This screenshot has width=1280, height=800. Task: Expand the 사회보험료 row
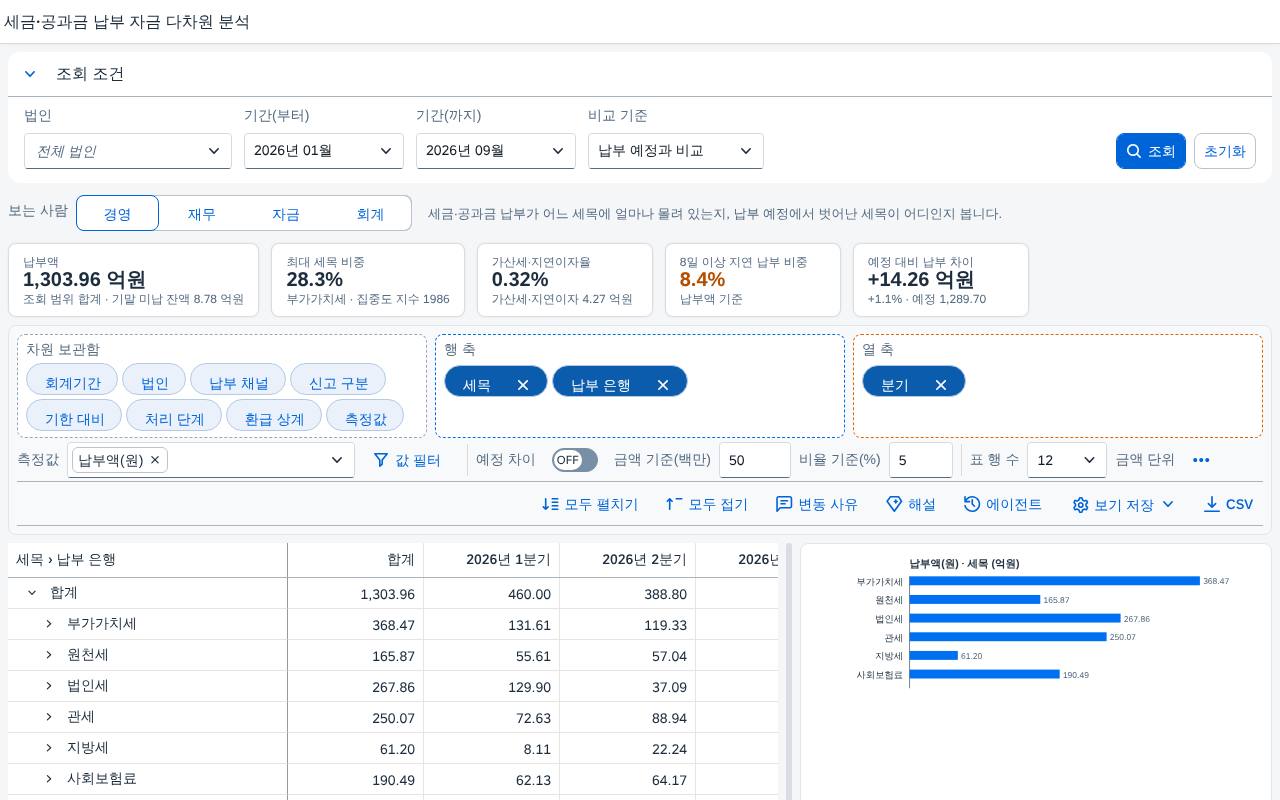[x=49, y=779]
